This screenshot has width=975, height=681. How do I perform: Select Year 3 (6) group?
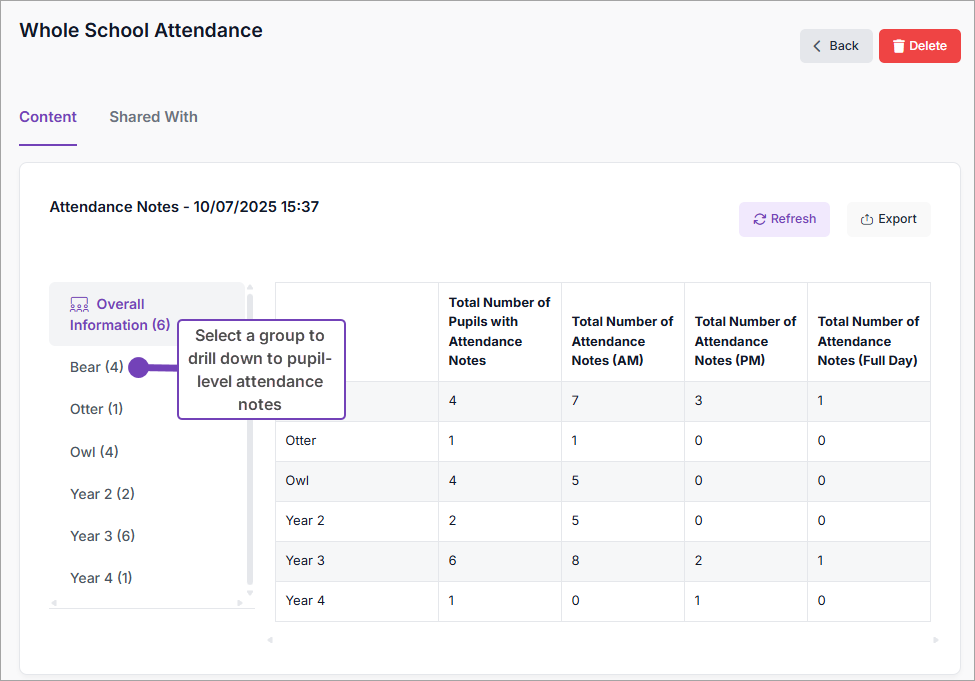(x=102, y=536)
